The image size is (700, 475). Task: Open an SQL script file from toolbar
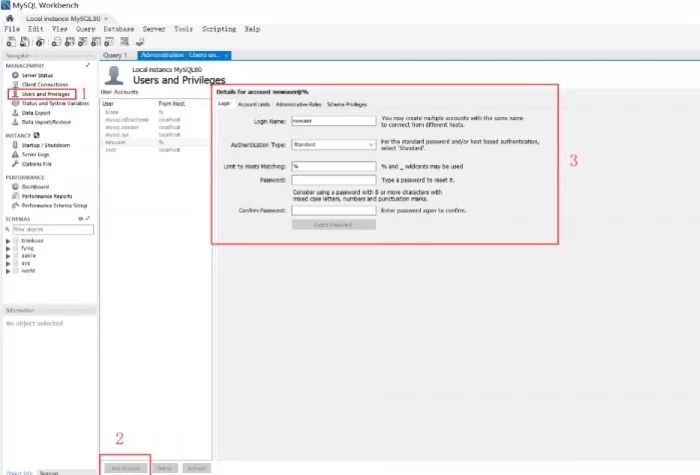click(x=25, y=42)
